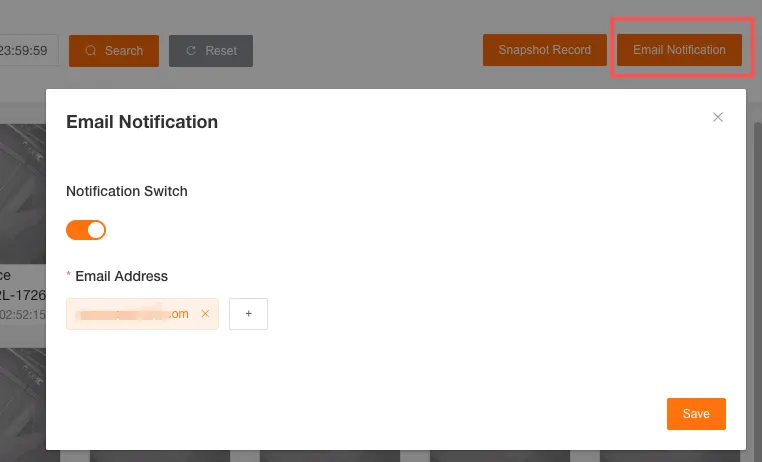Click the Email Address label
Screen dimensions: 762x462
(x=121, y=276)
